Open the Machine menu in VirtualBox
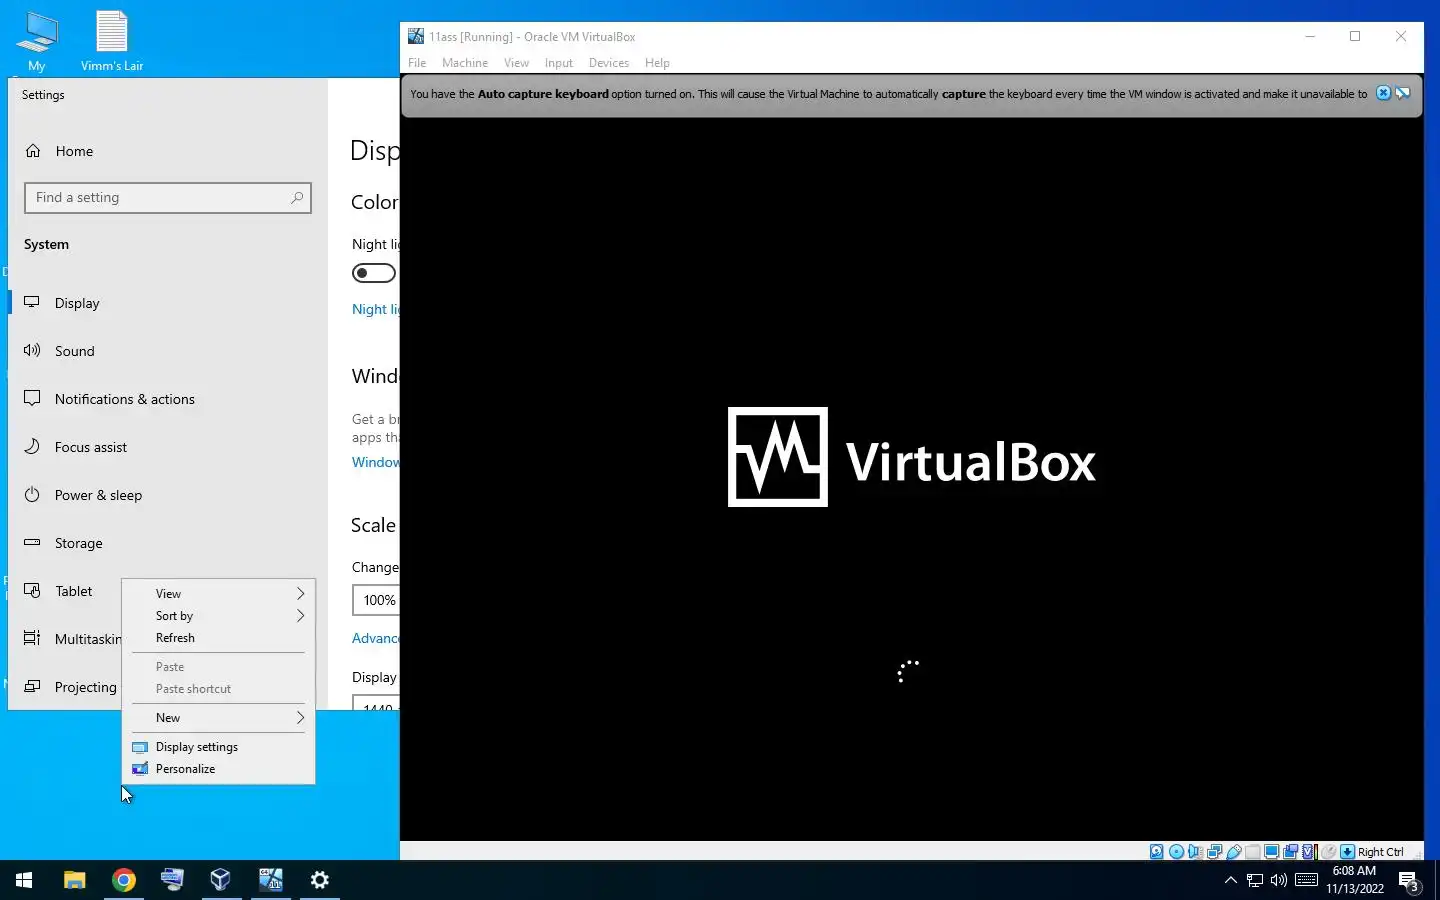 click(465, 63)
